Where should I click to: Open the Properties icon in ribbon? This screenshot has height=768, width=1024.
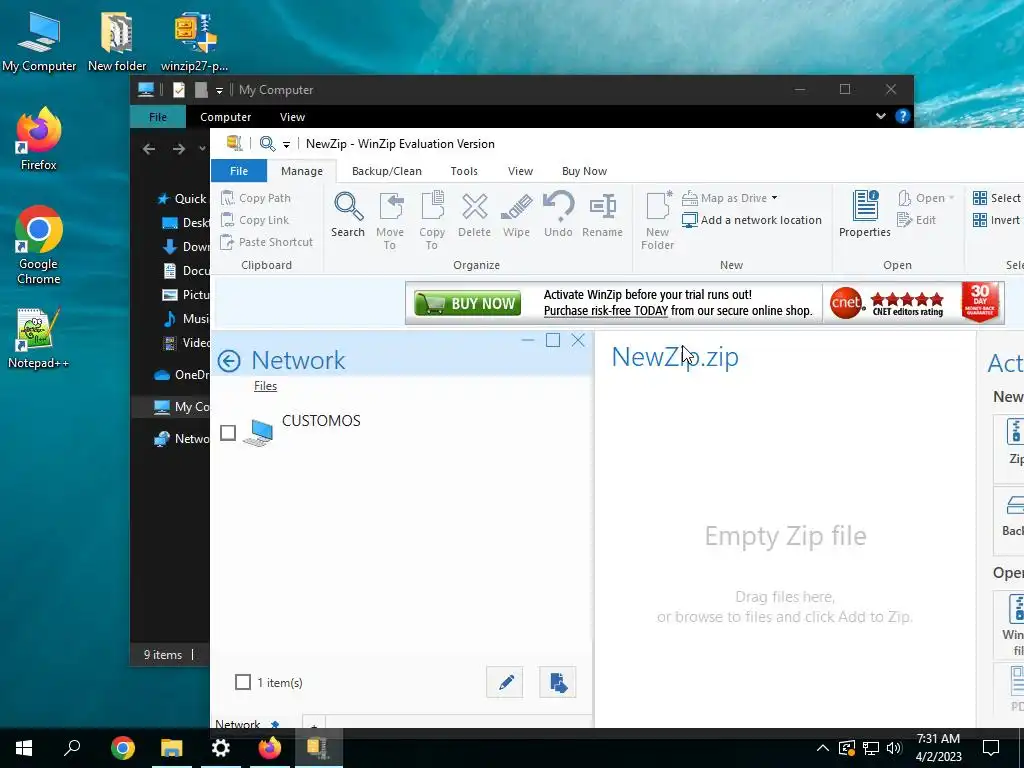(x=865, y=214)
